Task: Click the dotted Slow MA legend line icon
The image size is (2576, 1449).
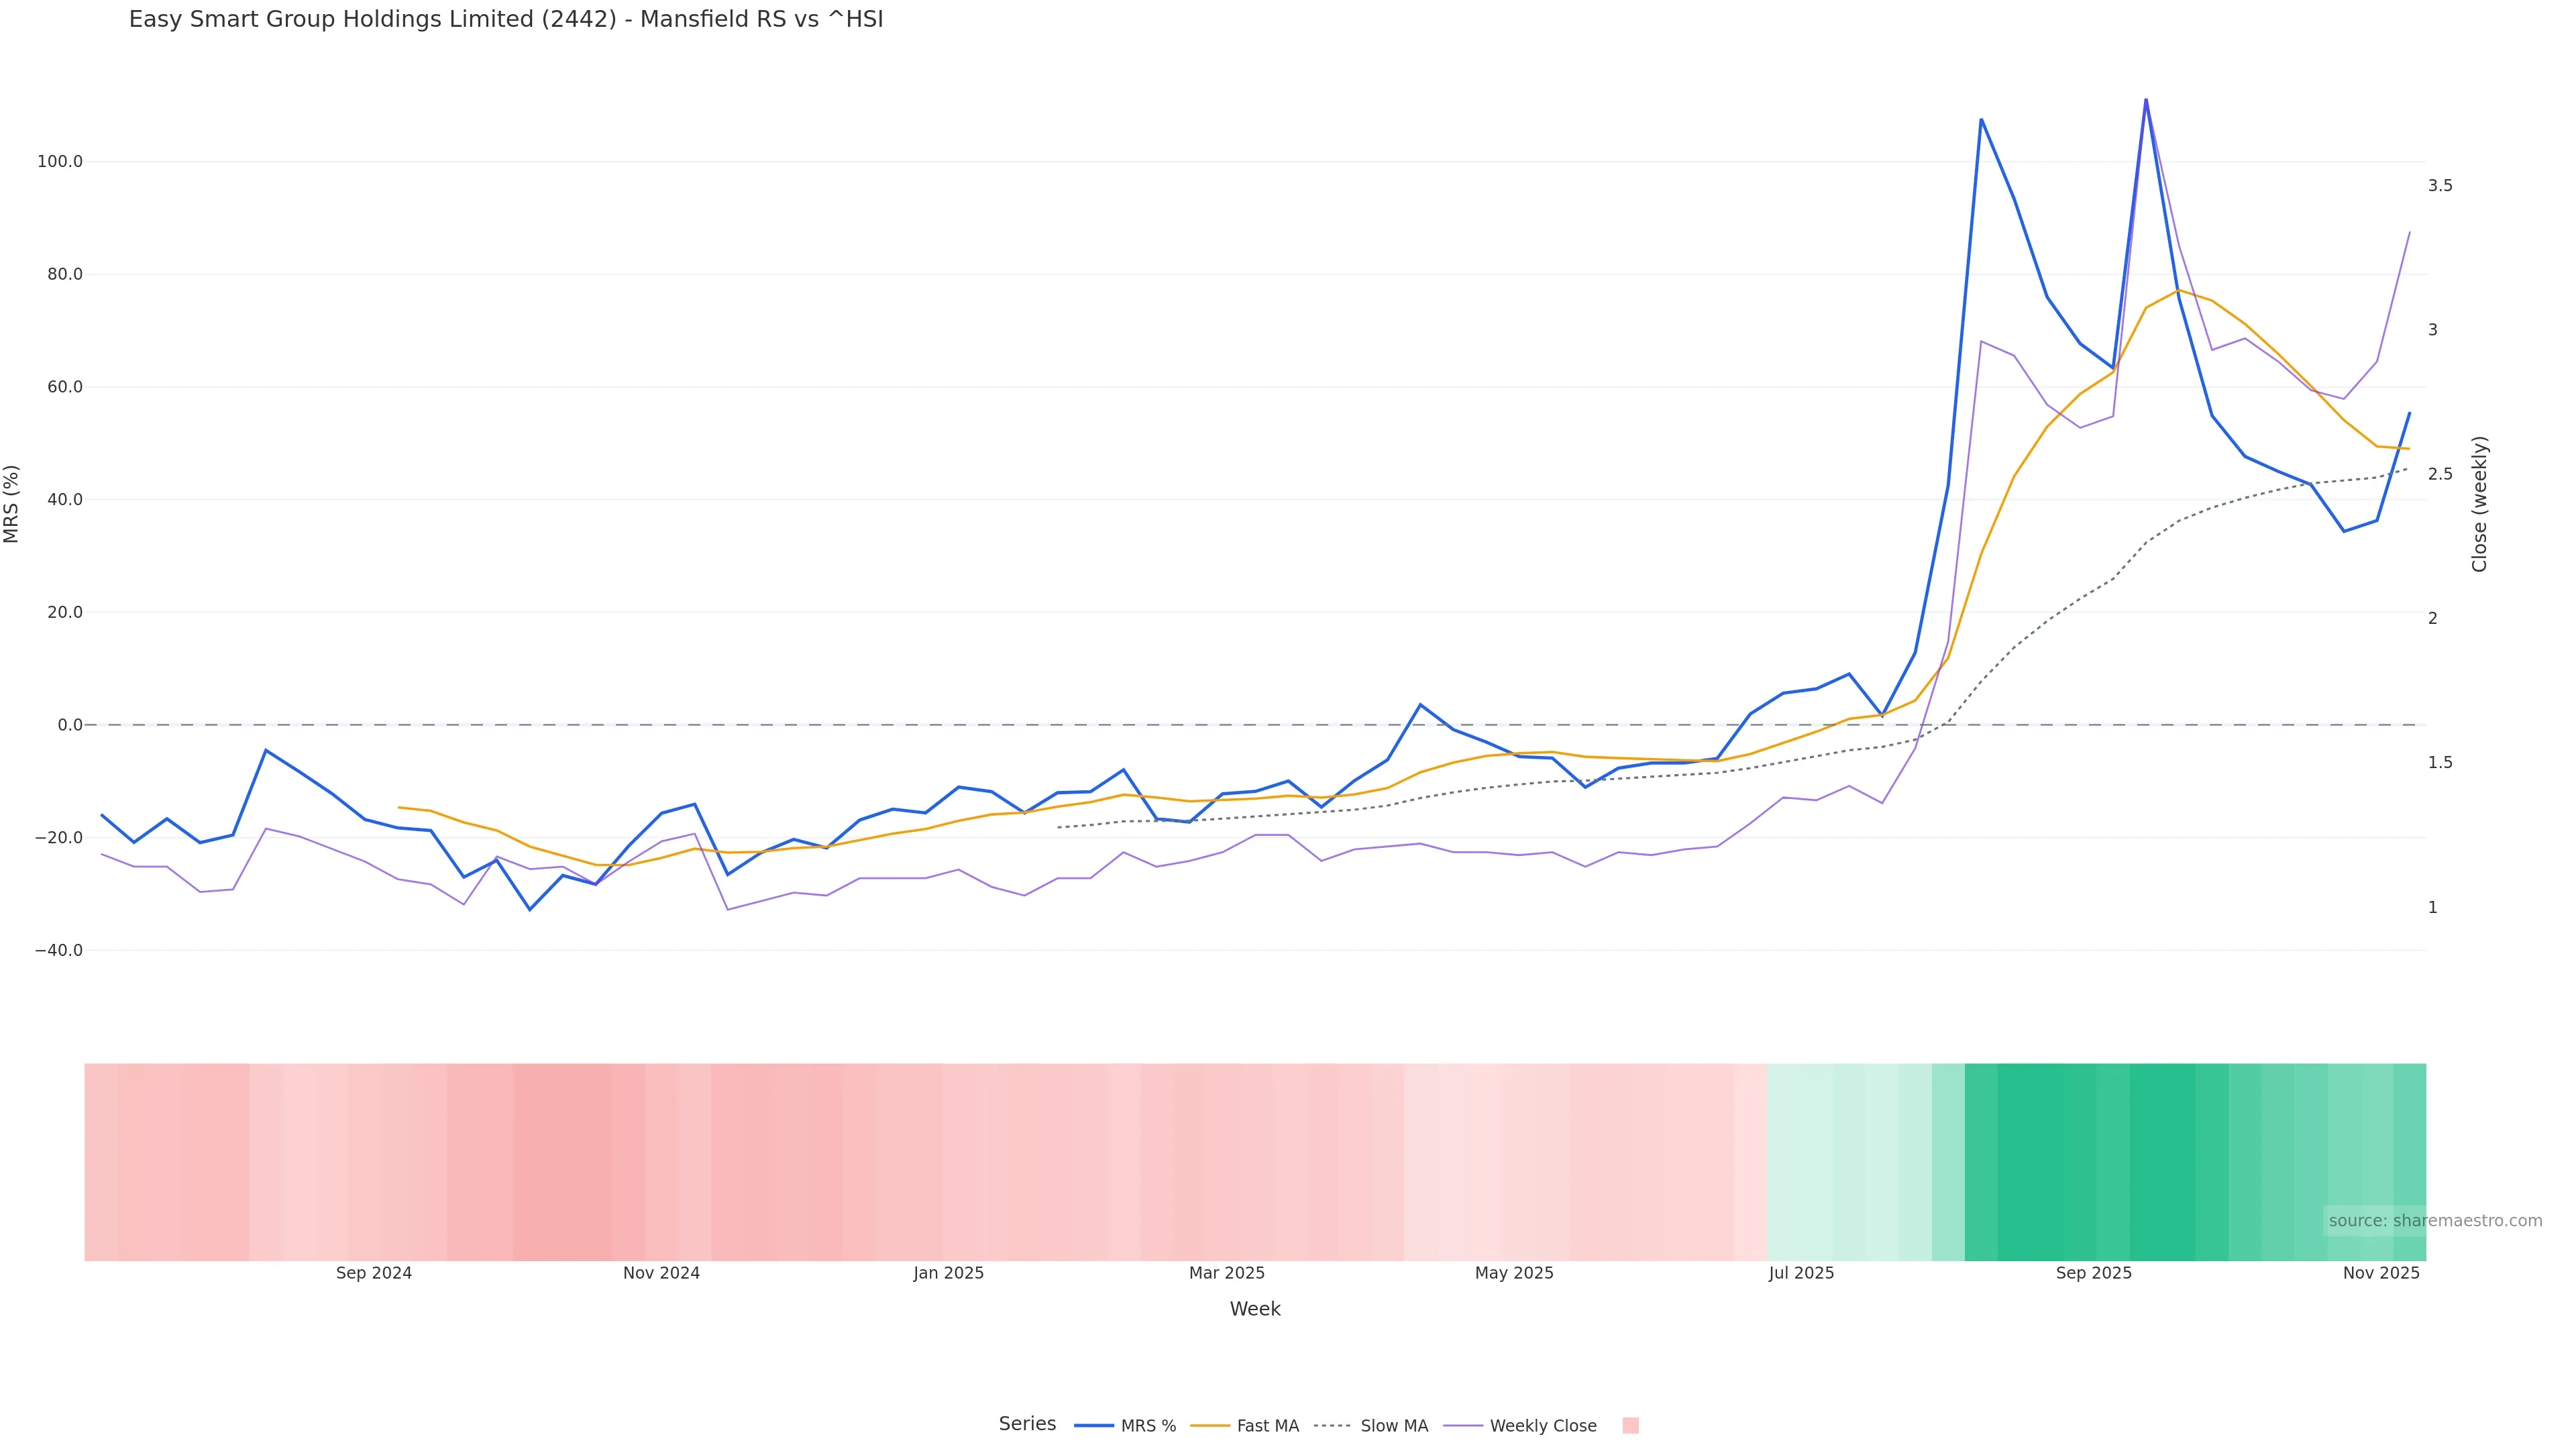Action: tap(1332, 1426)
